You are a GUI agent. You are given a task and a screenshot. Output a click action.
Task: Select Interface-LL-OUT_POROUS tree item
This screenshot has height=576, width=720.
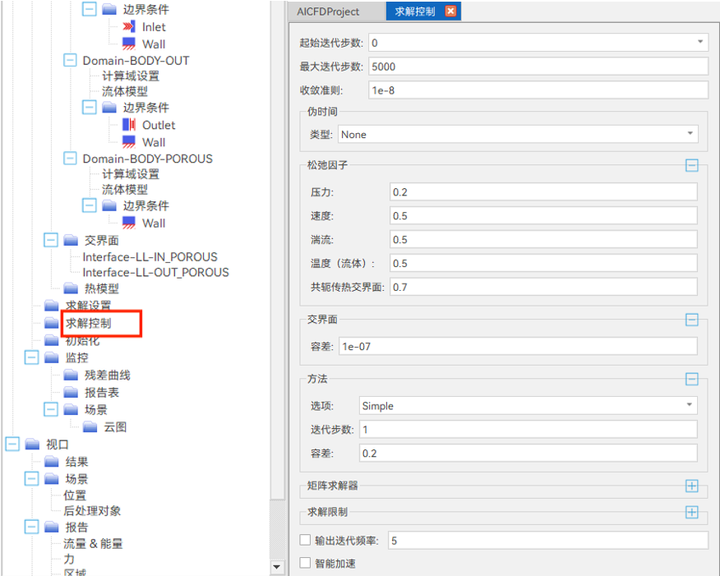point(155,272)
